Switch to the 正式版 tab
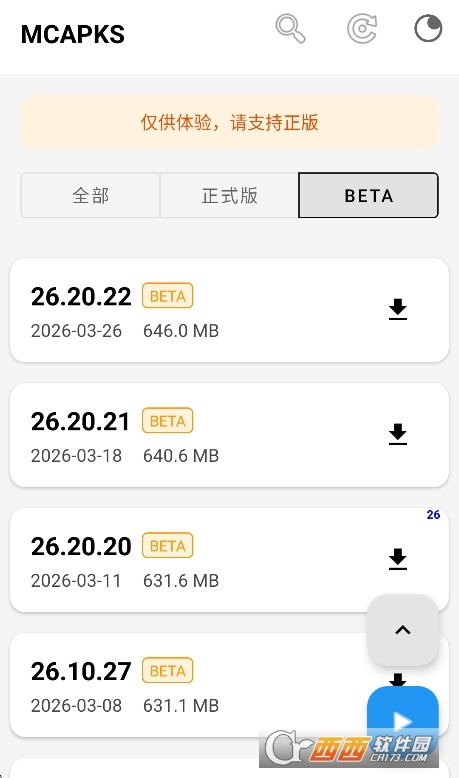The width and height of the screenshot is (459, 778). (229, 195)
